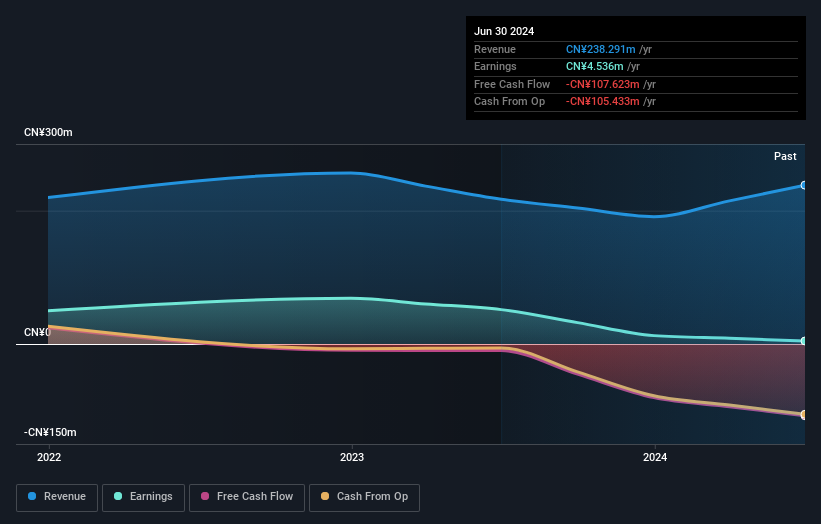This screenshot has width=821, height=524.
Task: Toggle the Cash From Op legend button
Action: click(x=364, y=497)
